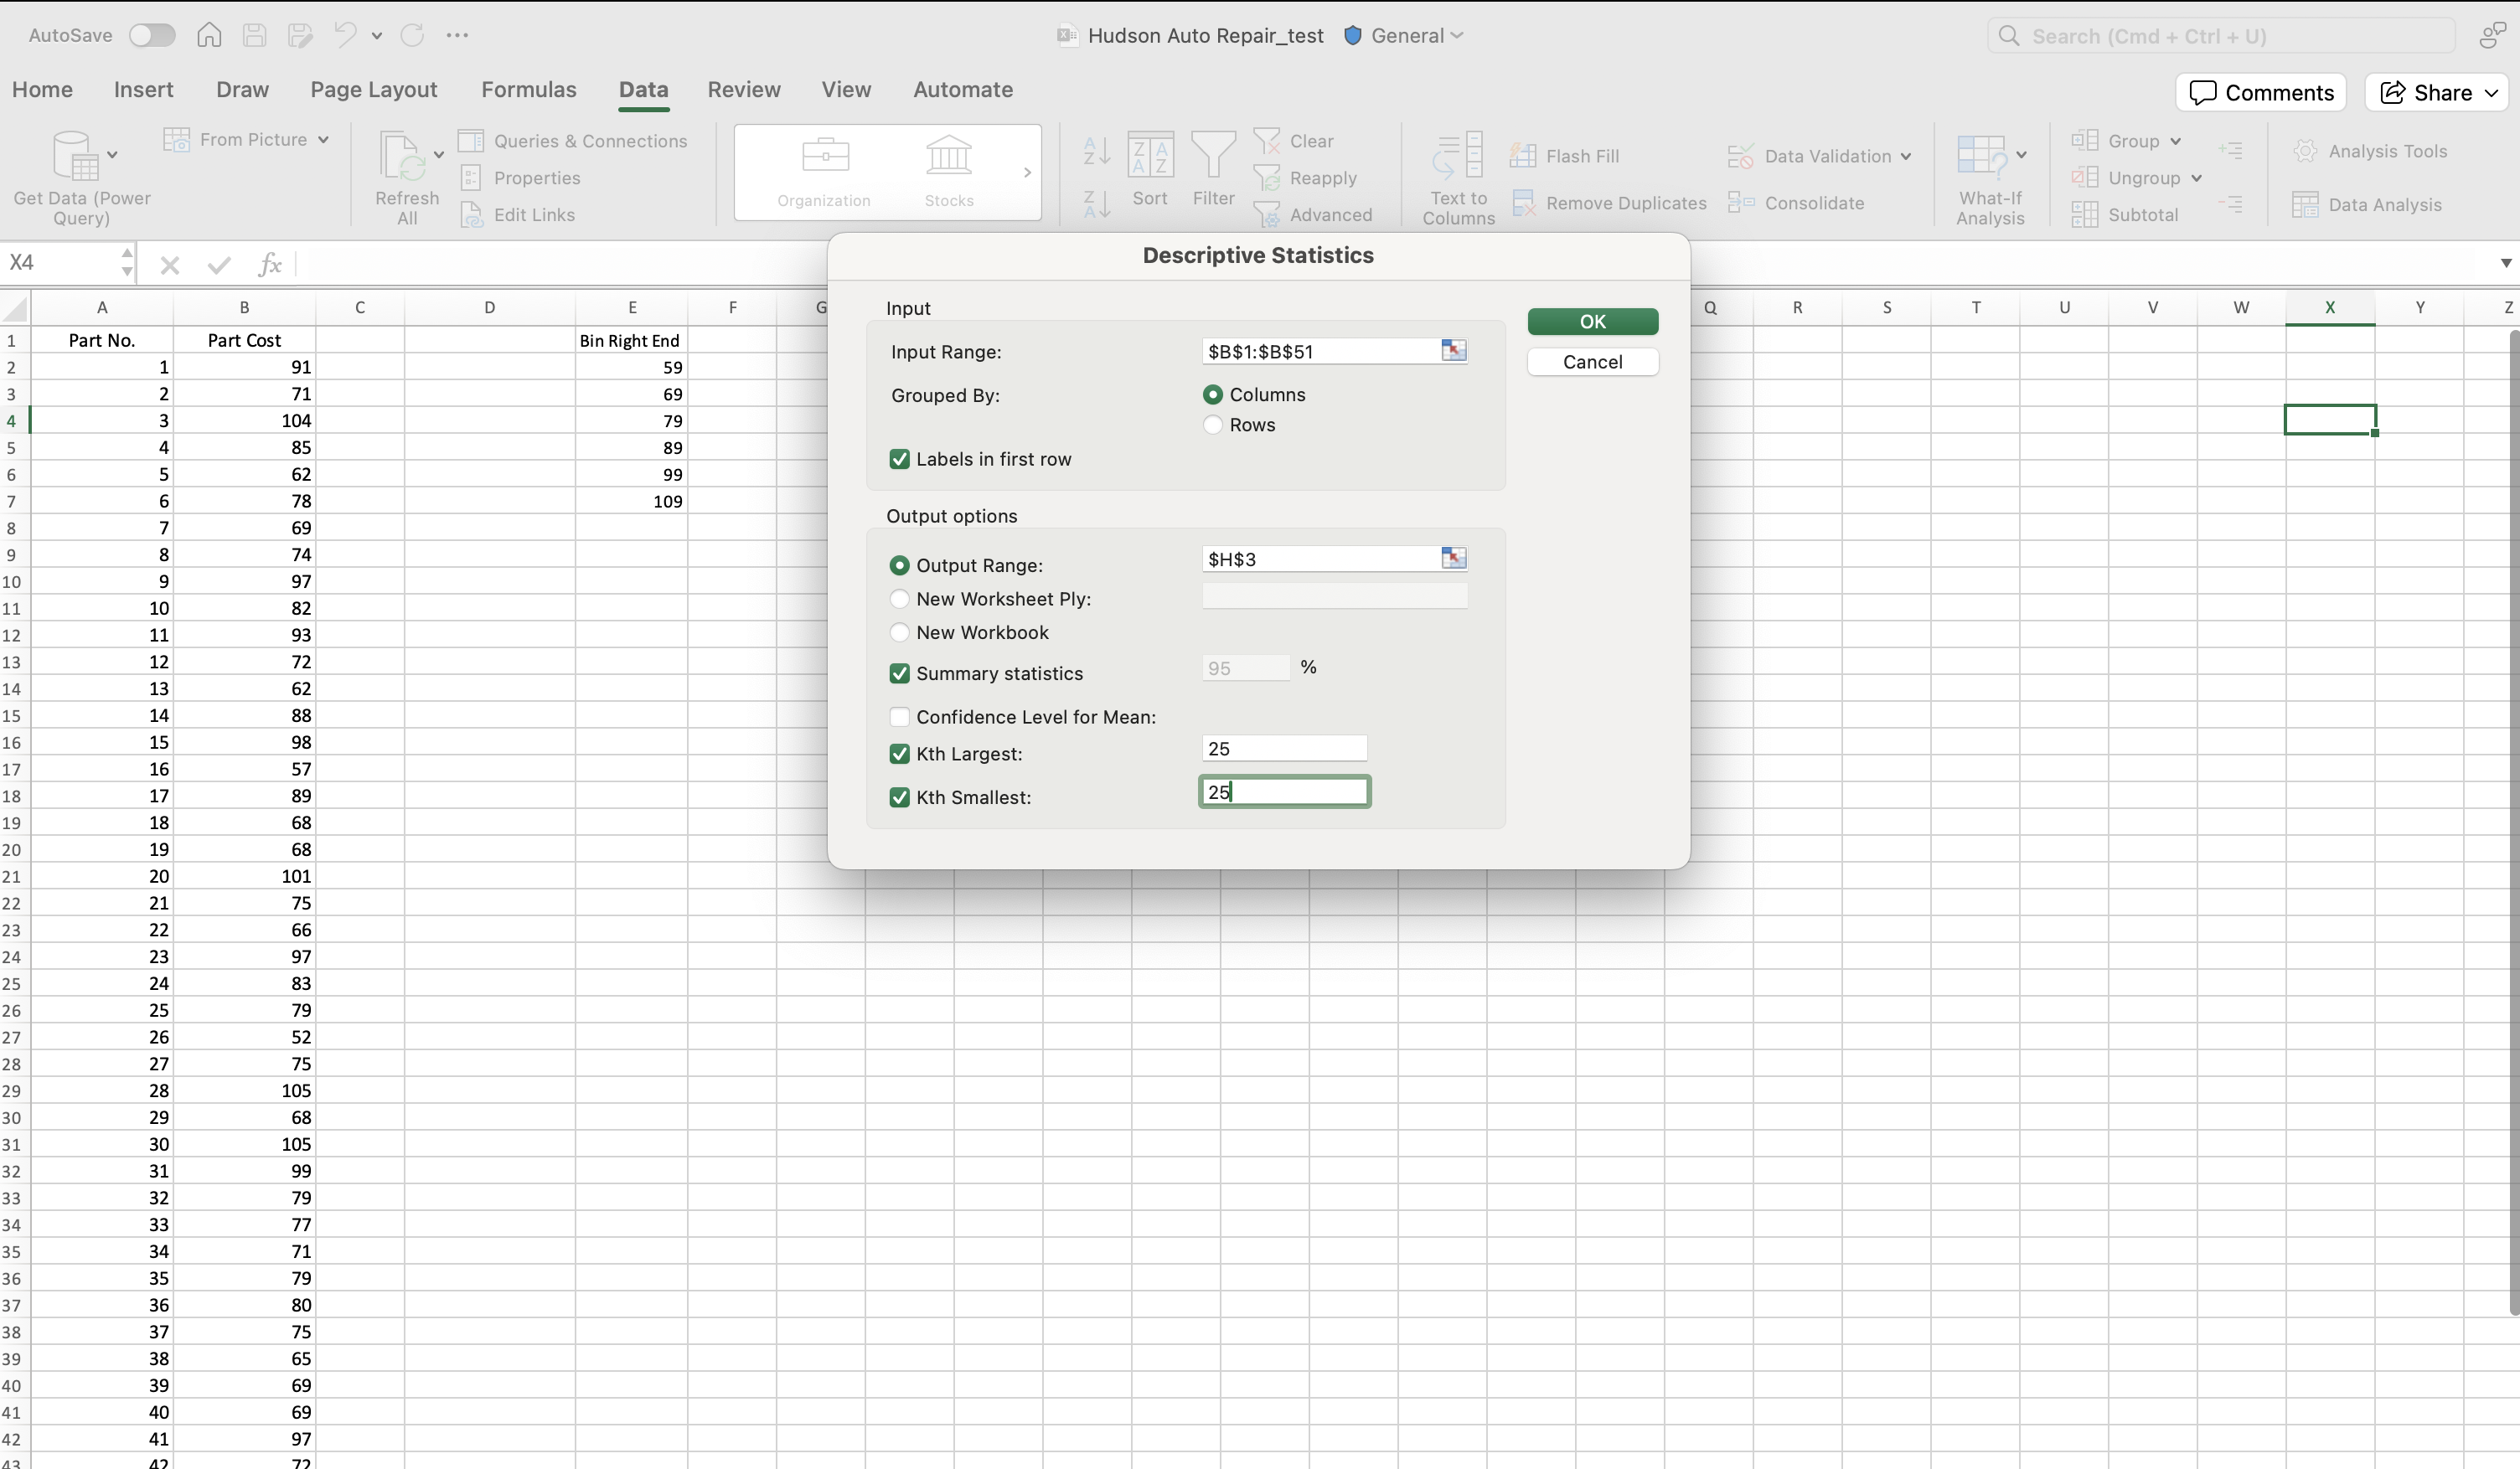This screenshot has height=1469, width=2520.
Task: Open the General sensitivity label dropdown
Action: click(1456, 35)
